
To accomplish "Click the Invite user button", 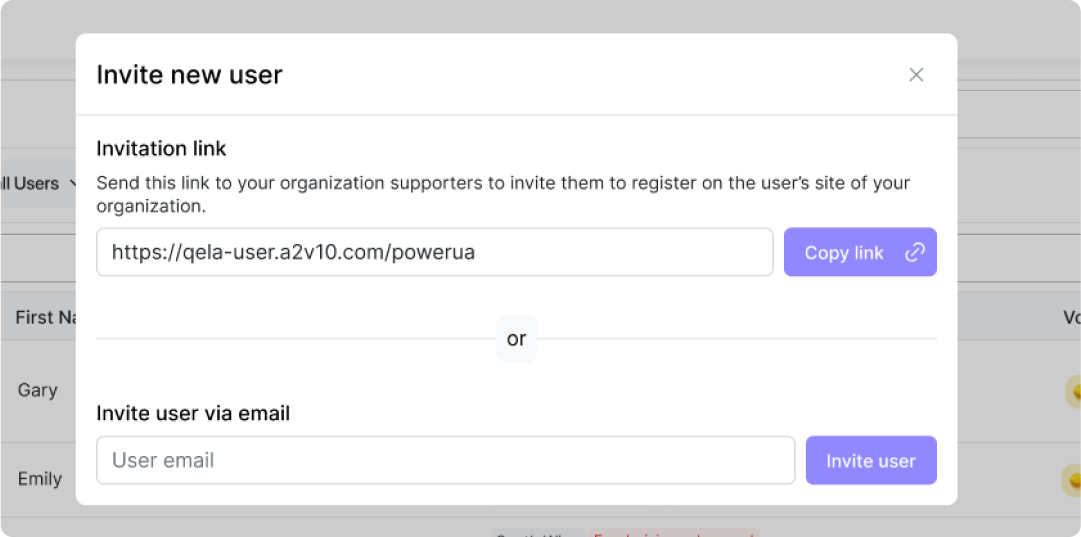I will [871, 461].
